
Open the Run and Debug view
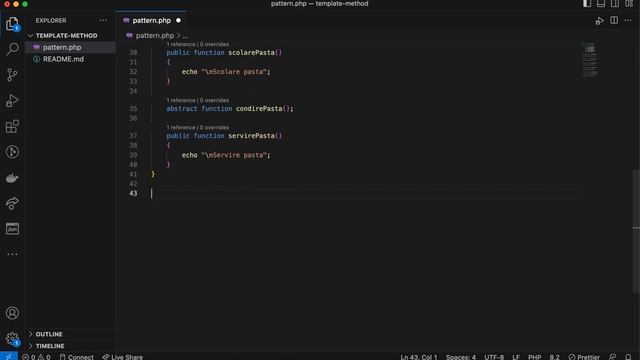tap(12, 100)
